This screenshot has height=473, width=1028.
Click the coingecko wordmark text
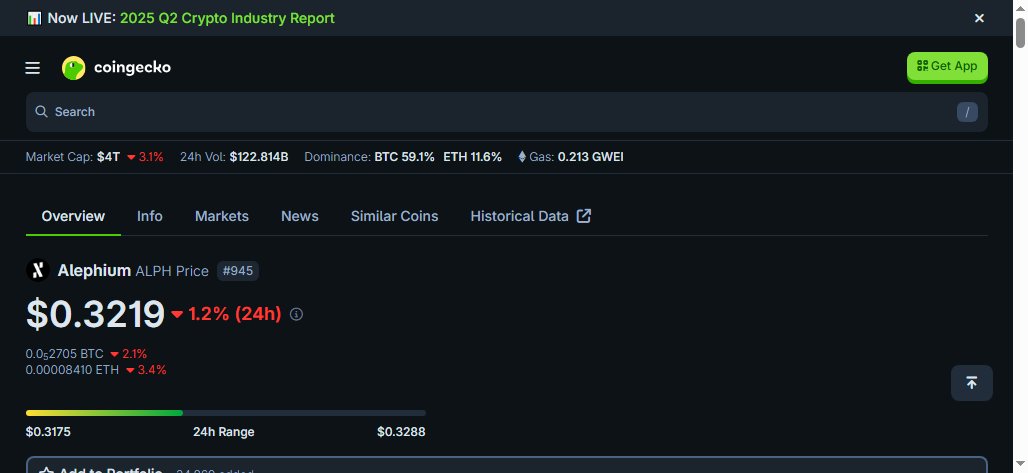[x=132, y=68]
